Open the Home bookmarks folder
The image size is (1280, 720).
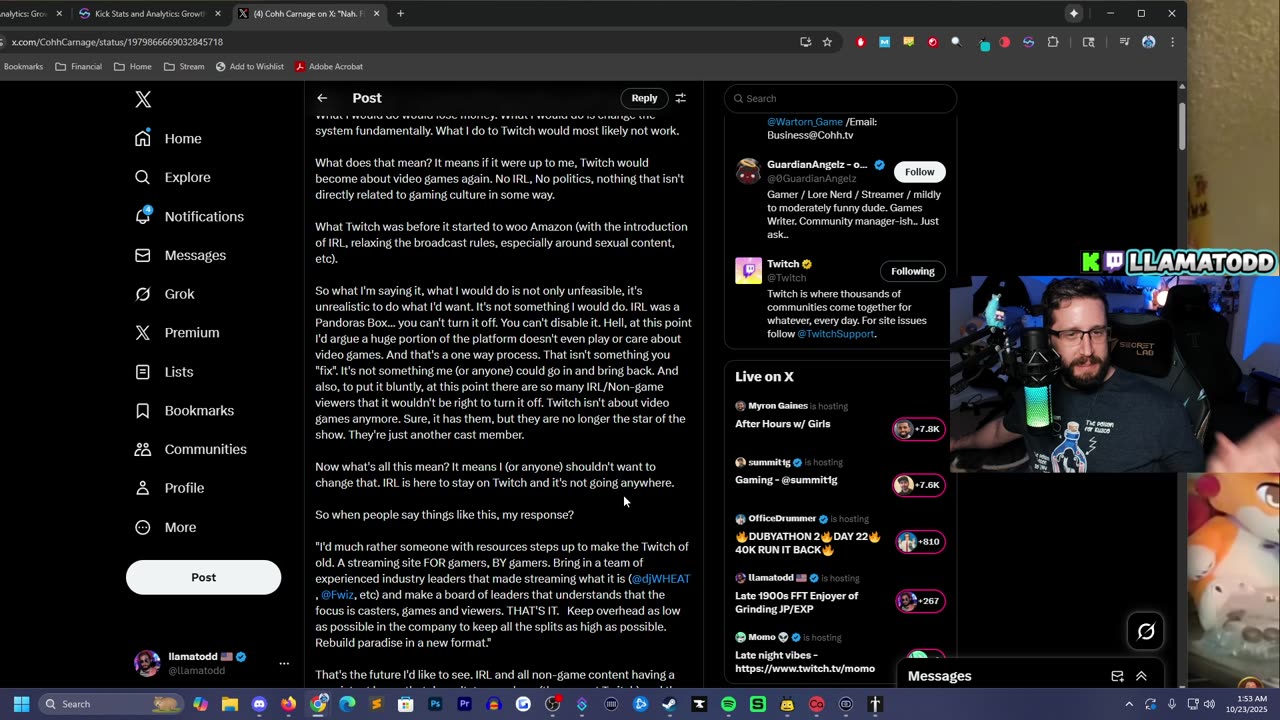[x=133, y=66]
